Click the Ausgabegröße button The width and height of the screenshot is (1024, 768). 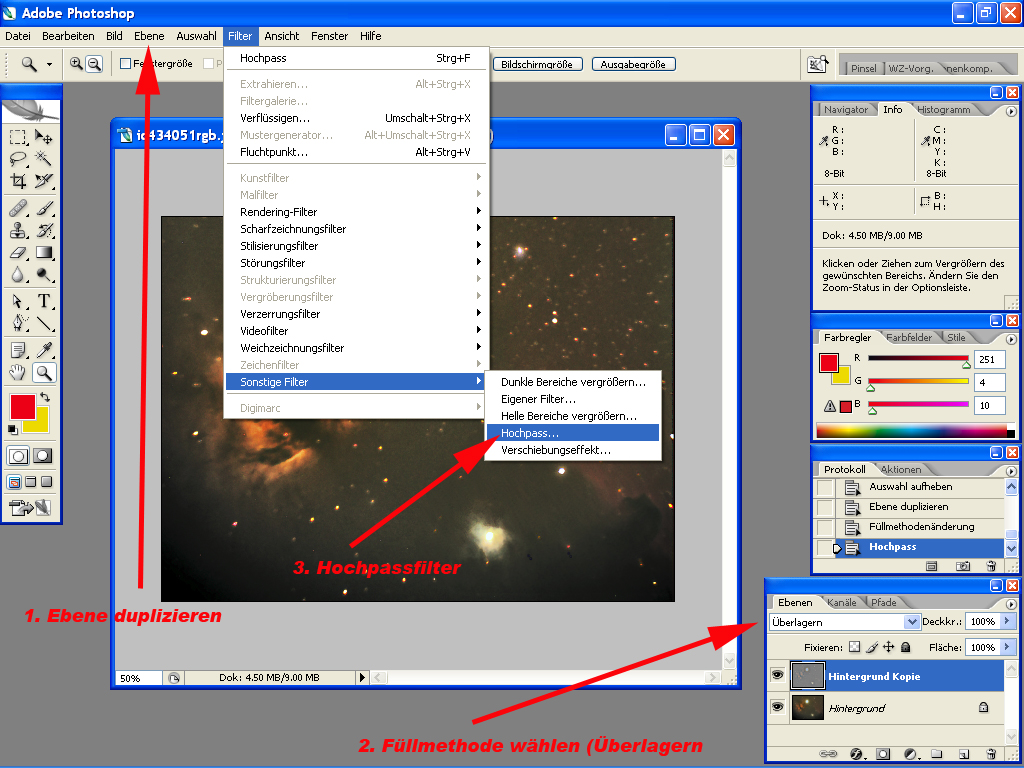point(633,64)
